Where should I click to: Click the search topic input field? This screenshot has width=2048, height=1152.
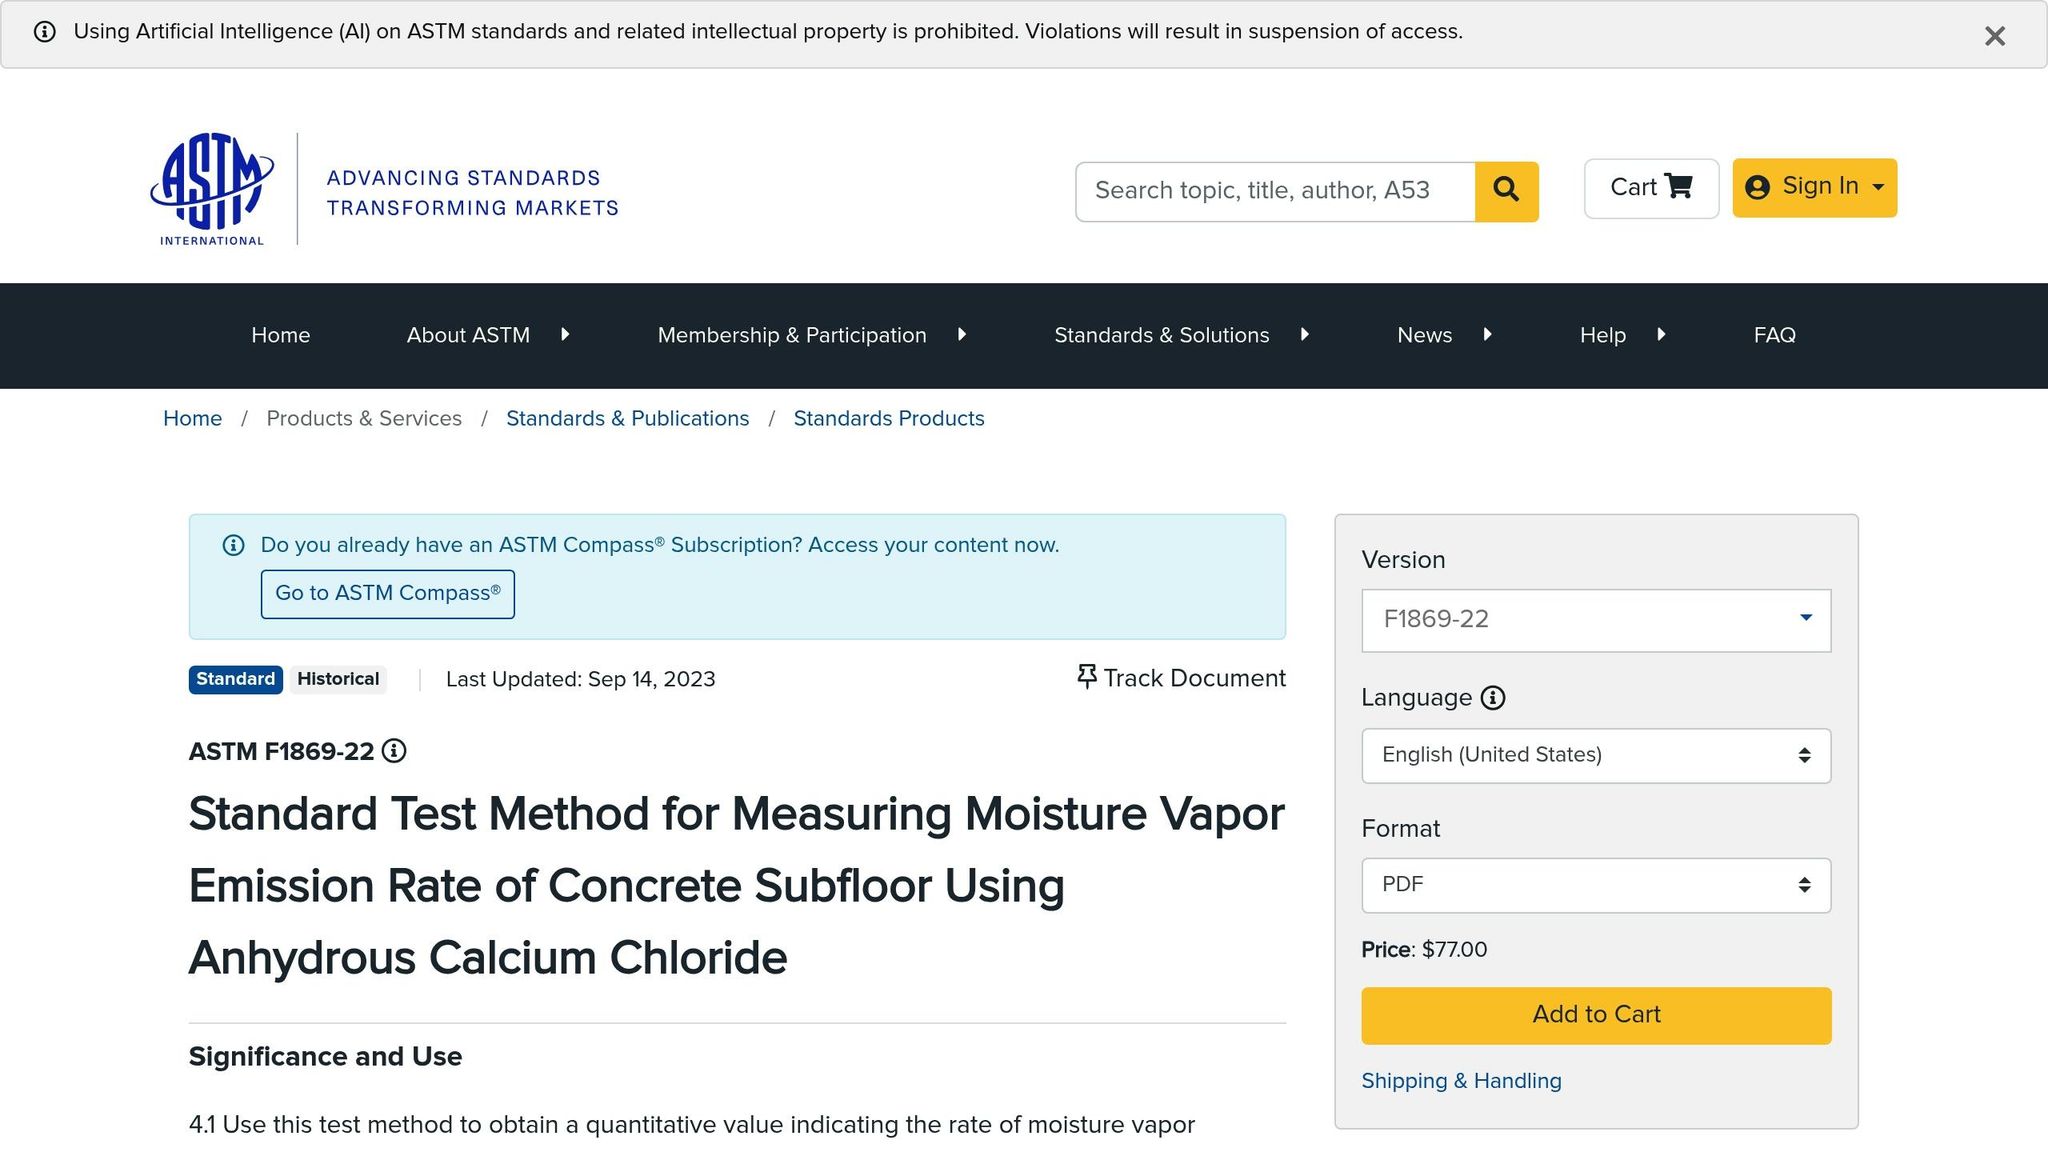click(x=1275, y=191)
